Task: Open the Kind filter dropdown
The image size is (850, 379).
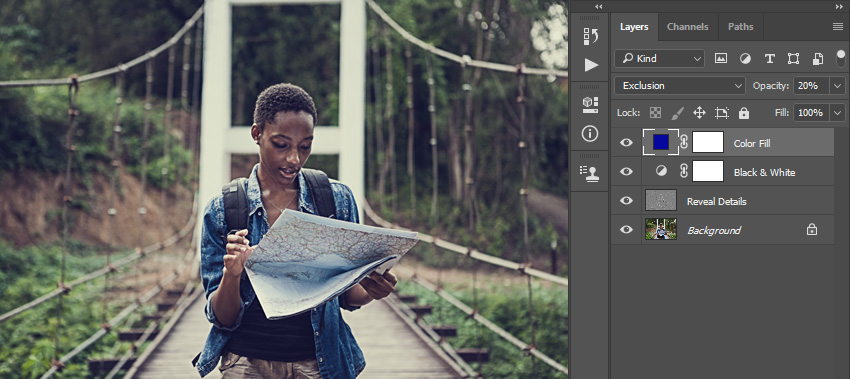Action: click(659, 59)
